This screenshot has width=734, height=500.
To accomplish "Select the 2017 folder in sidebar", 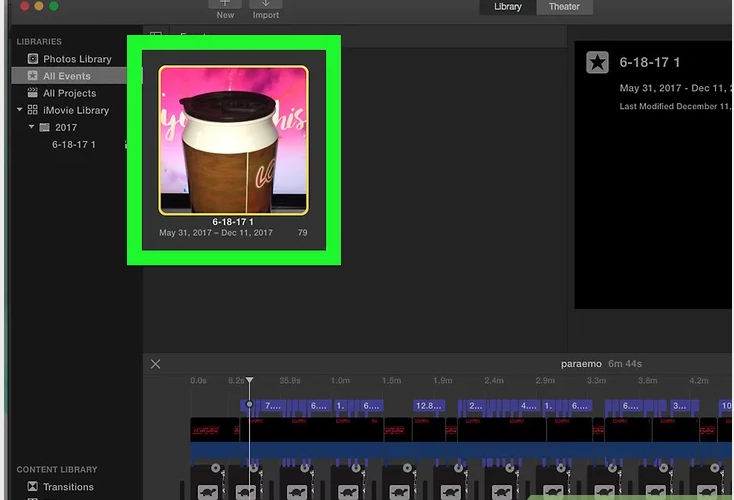I will (66, 127).
